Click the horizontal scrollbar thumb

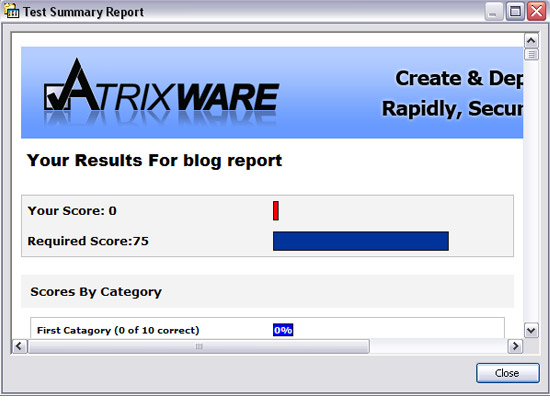[199, 346]
